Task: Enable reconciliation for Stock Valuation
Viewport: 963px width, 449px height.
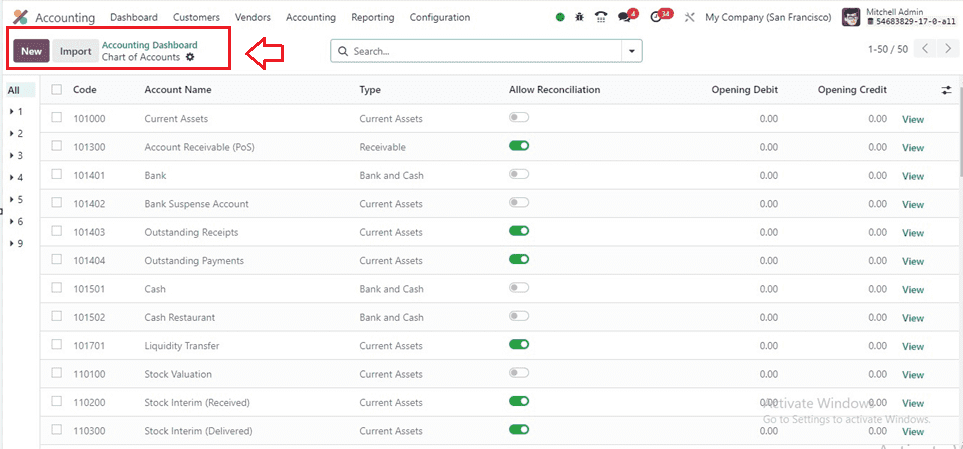Action: point(519,373)
